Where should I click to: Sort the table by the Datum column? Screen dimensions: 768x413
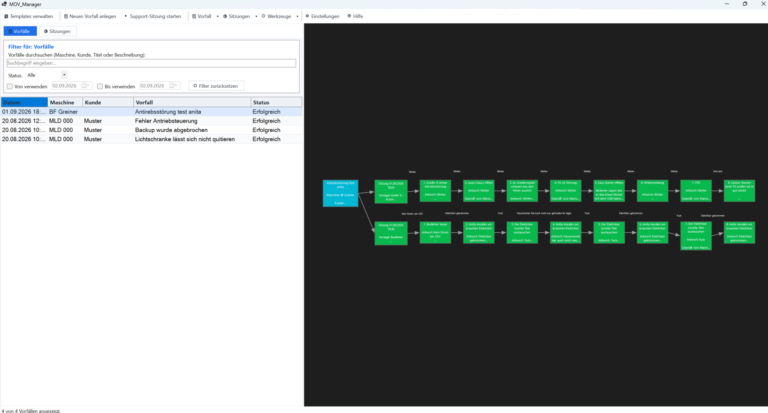coord(24,102)
